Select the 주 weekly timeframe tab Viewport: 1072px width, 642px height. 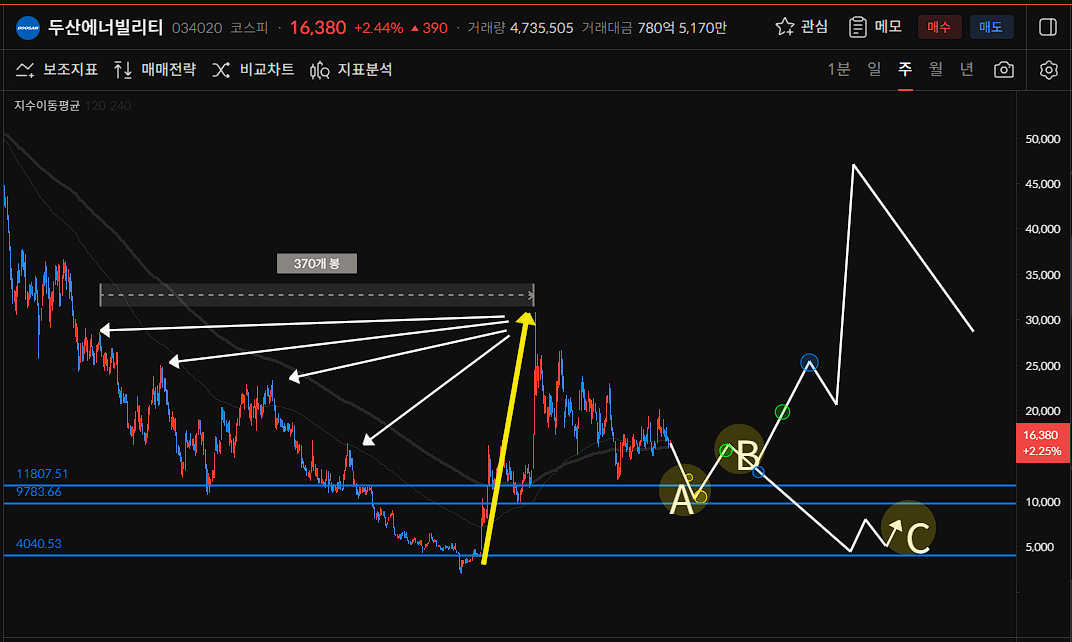pyautogui.click(x=905, y=69)
